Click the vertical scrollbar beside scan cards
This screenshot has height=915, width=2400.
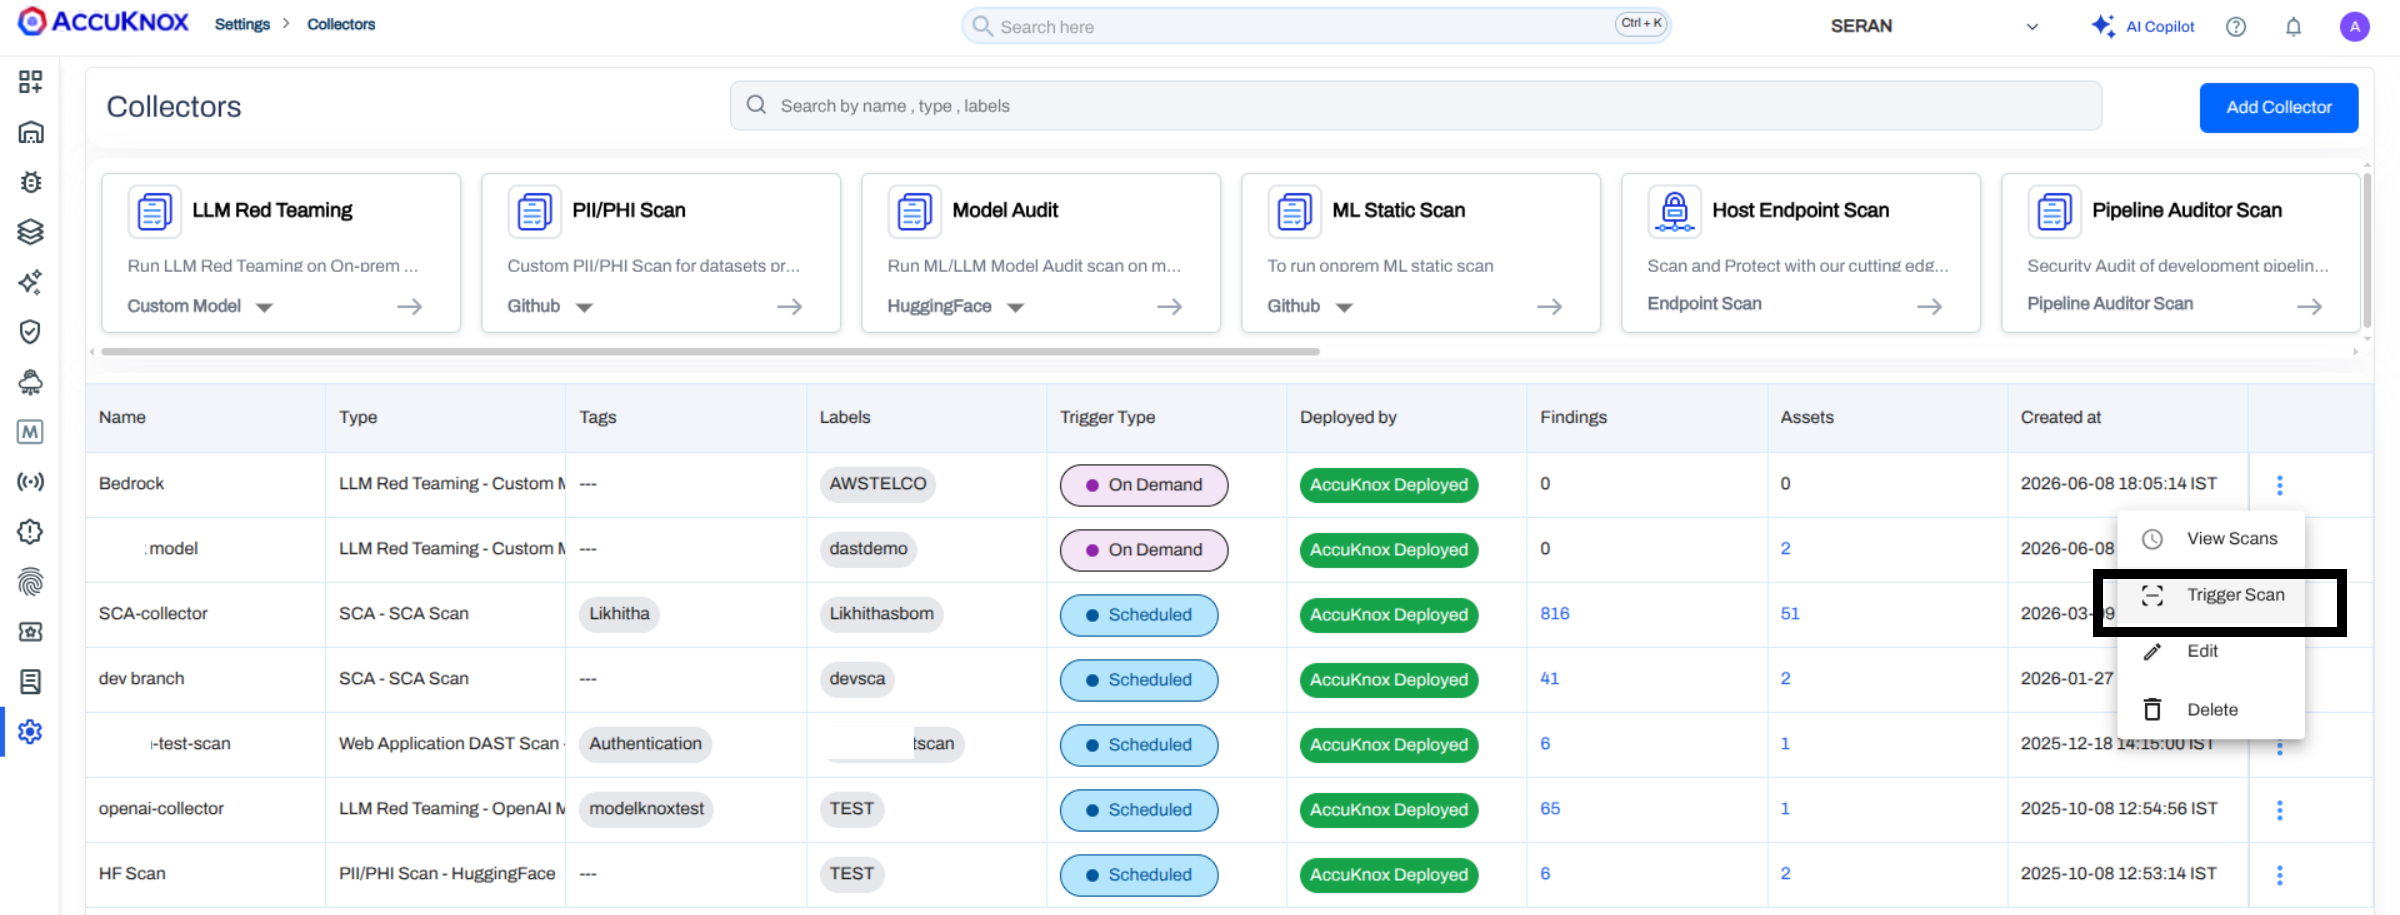tap(2366, 250)
